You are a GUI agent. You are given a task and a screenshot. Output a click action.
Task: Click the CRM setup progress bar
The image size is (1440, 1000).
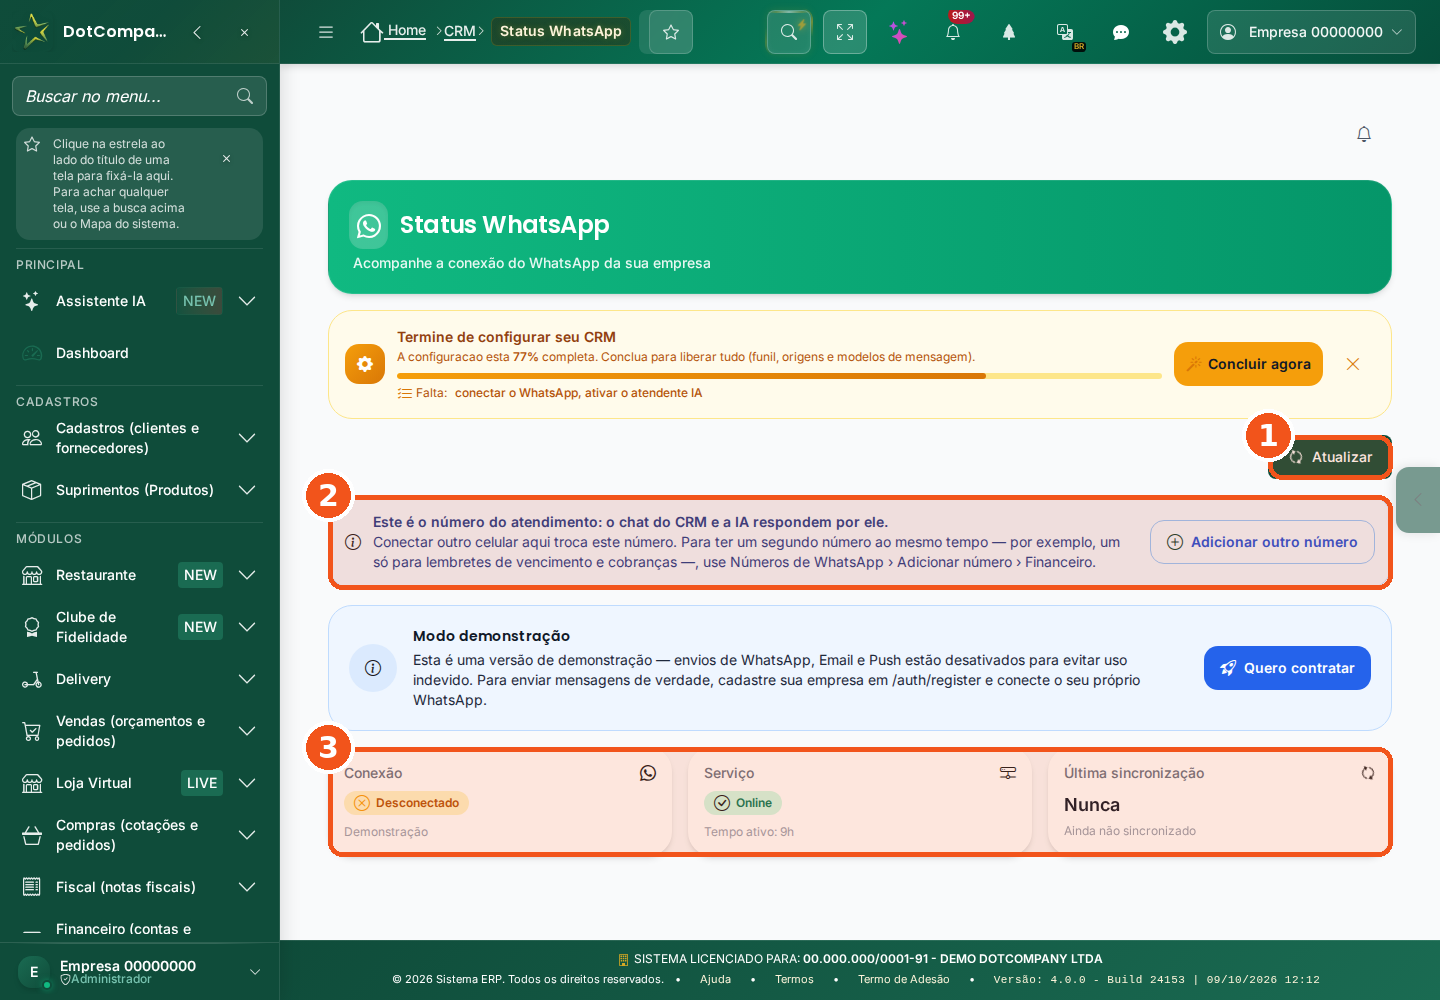[779, 376]
